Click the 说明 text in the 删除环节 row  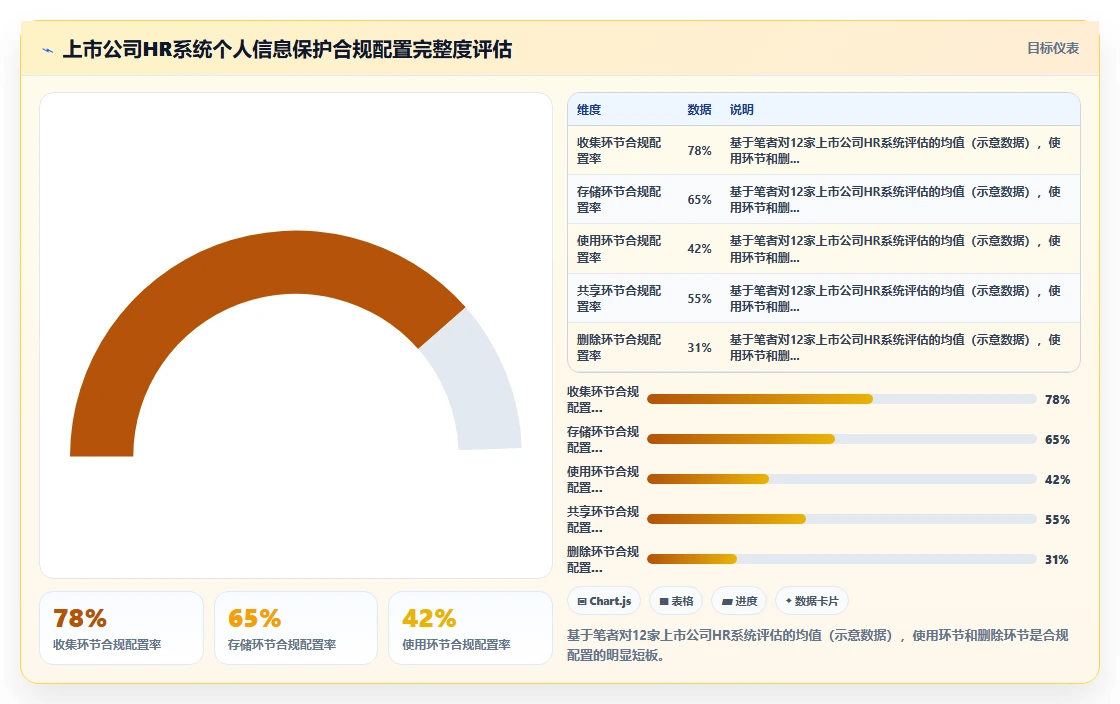pyautogui.click(x=895, y=348)
